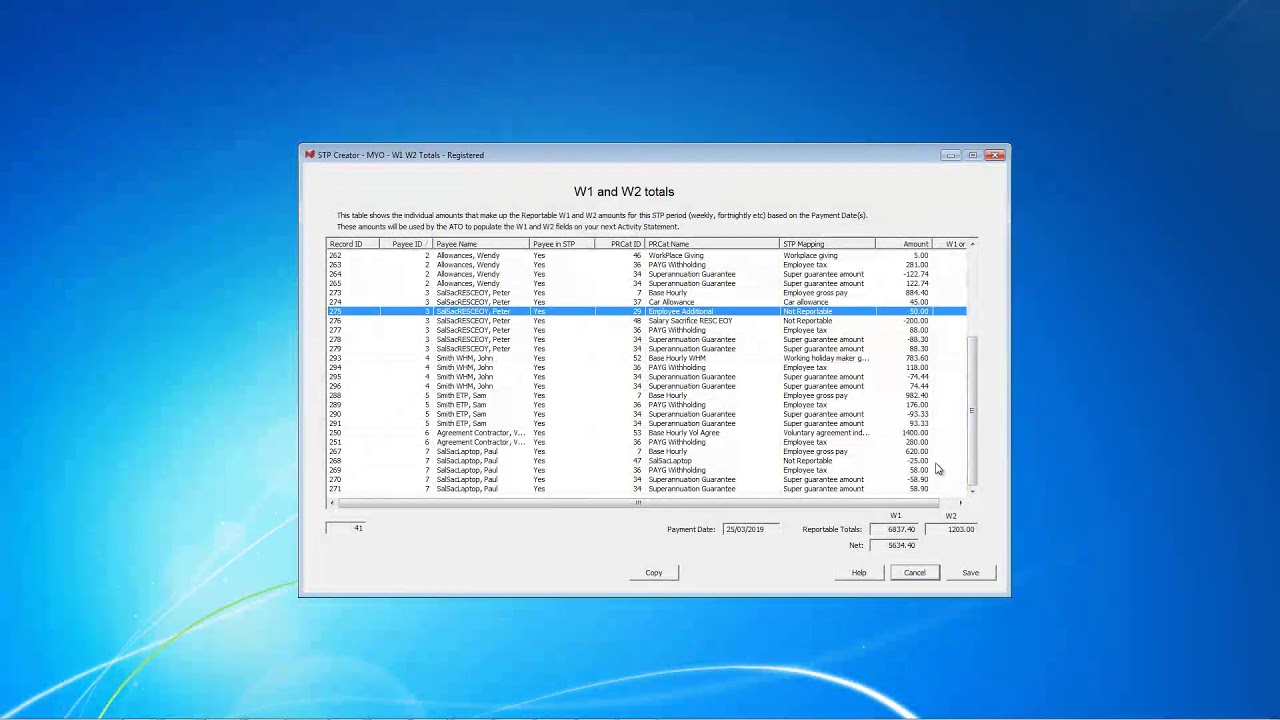Click the W1 or column header
The image size is (1280, 720).
(949, 244)
